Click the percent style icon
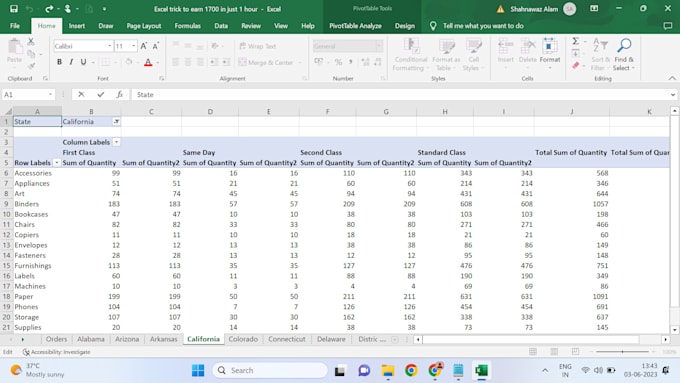 (x=338, y=62)
